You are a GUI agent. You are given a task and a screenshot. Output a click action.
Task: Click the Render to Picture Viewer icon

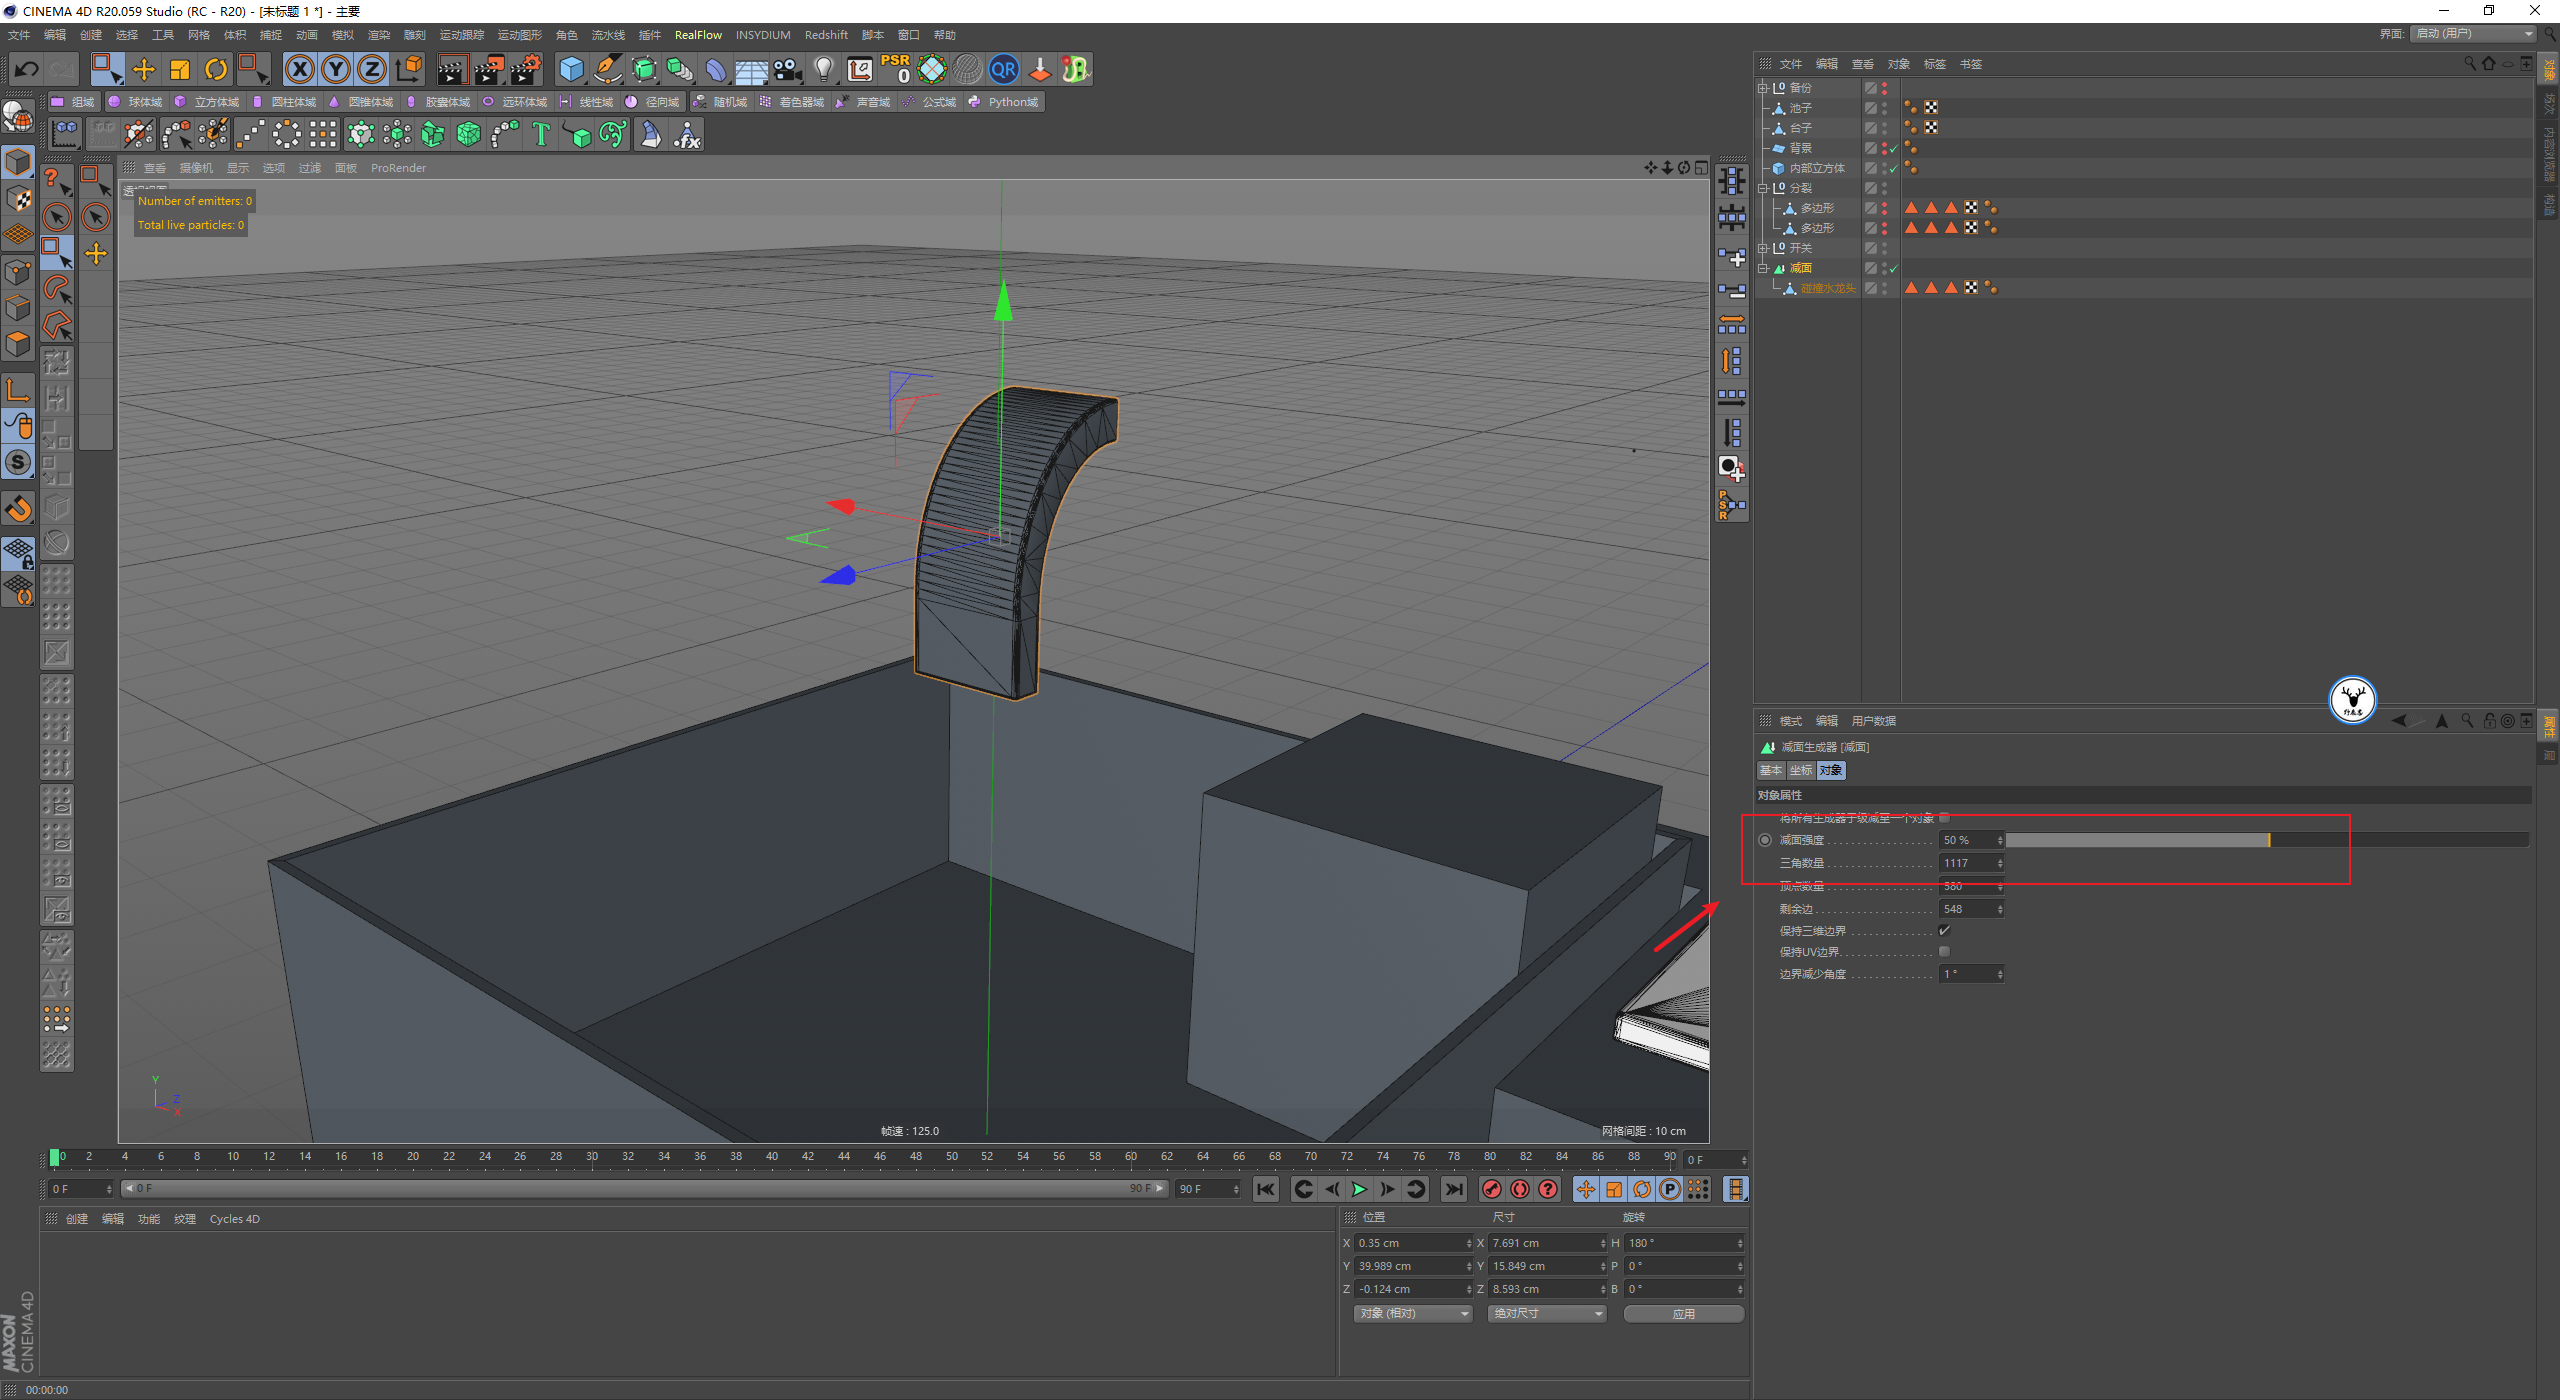[489, 69]
